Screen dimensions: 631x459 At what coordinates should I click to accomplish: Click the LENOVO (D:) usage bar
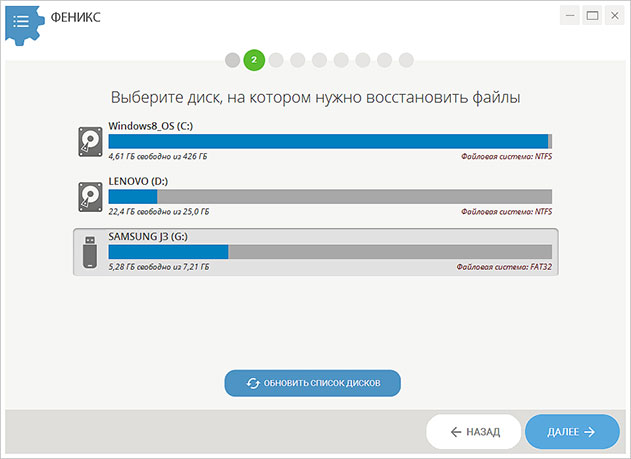pos(330,197)
